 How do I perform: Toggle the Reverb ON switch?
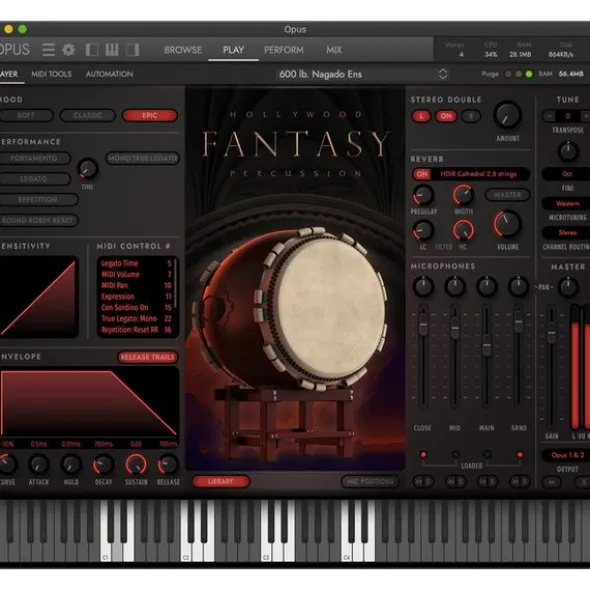(x=422, y=174)
